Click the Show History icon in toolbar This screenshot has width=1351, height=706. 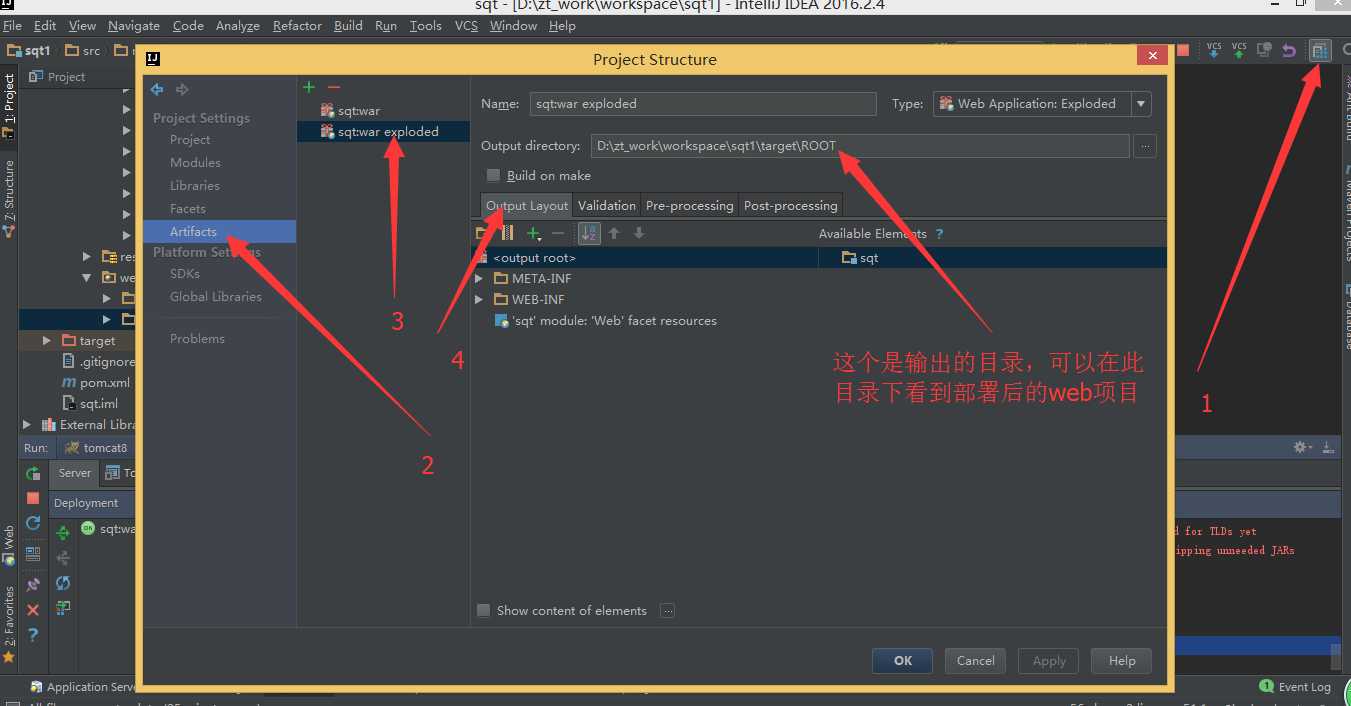[x=1264, y=50]
